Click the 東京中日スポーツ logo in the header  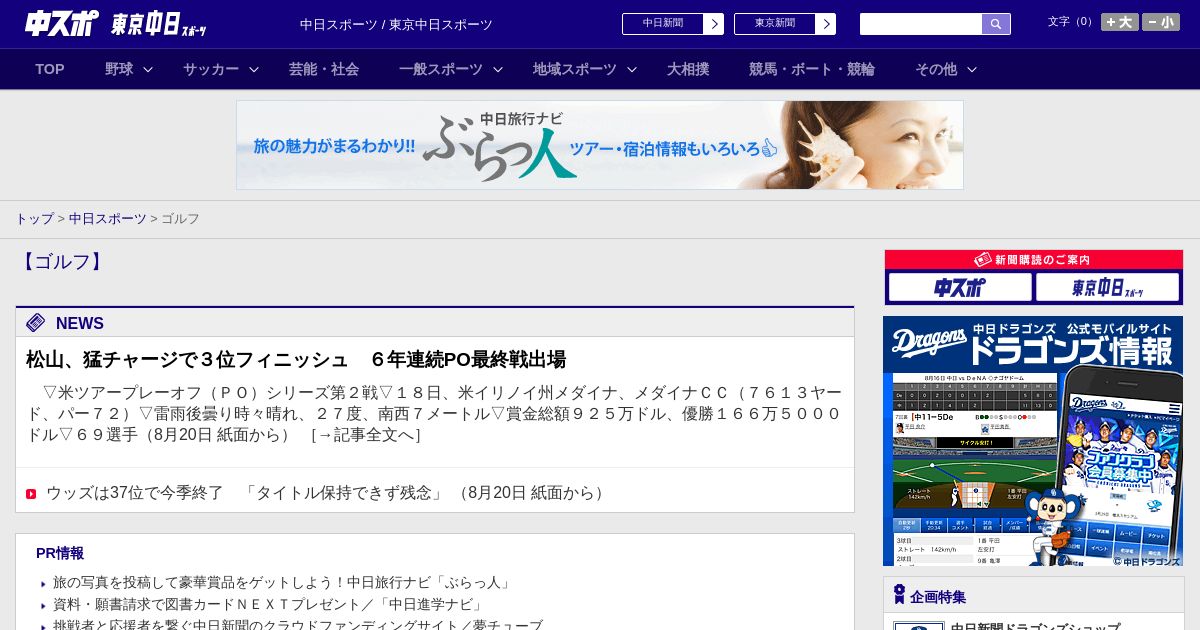point(159,24)
